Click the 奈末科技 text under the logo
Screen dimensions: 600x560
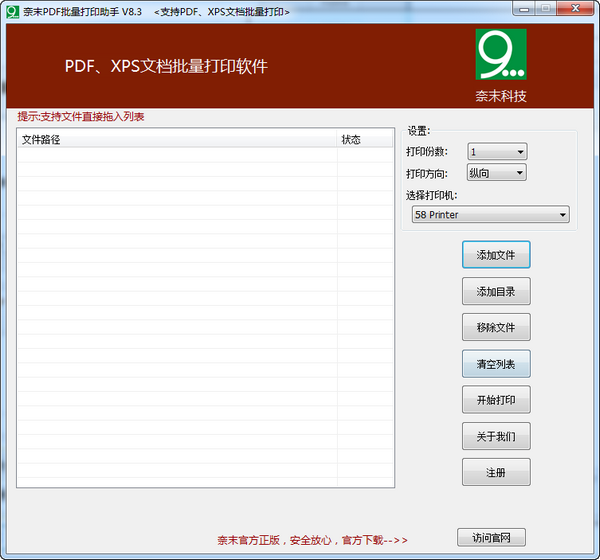click(501, 96)
